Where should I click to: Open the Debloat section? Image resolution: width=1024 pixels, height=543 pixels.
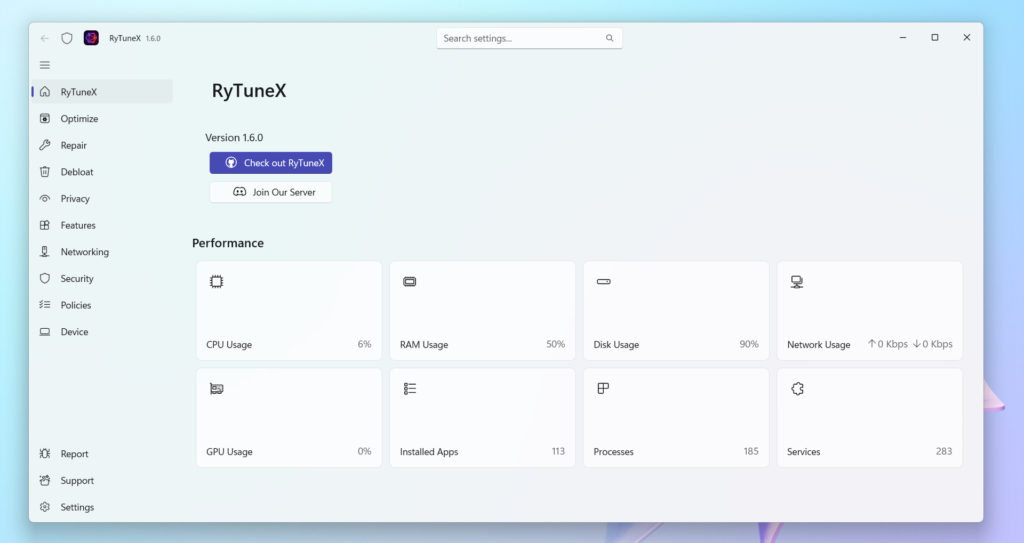pos(76,172)
